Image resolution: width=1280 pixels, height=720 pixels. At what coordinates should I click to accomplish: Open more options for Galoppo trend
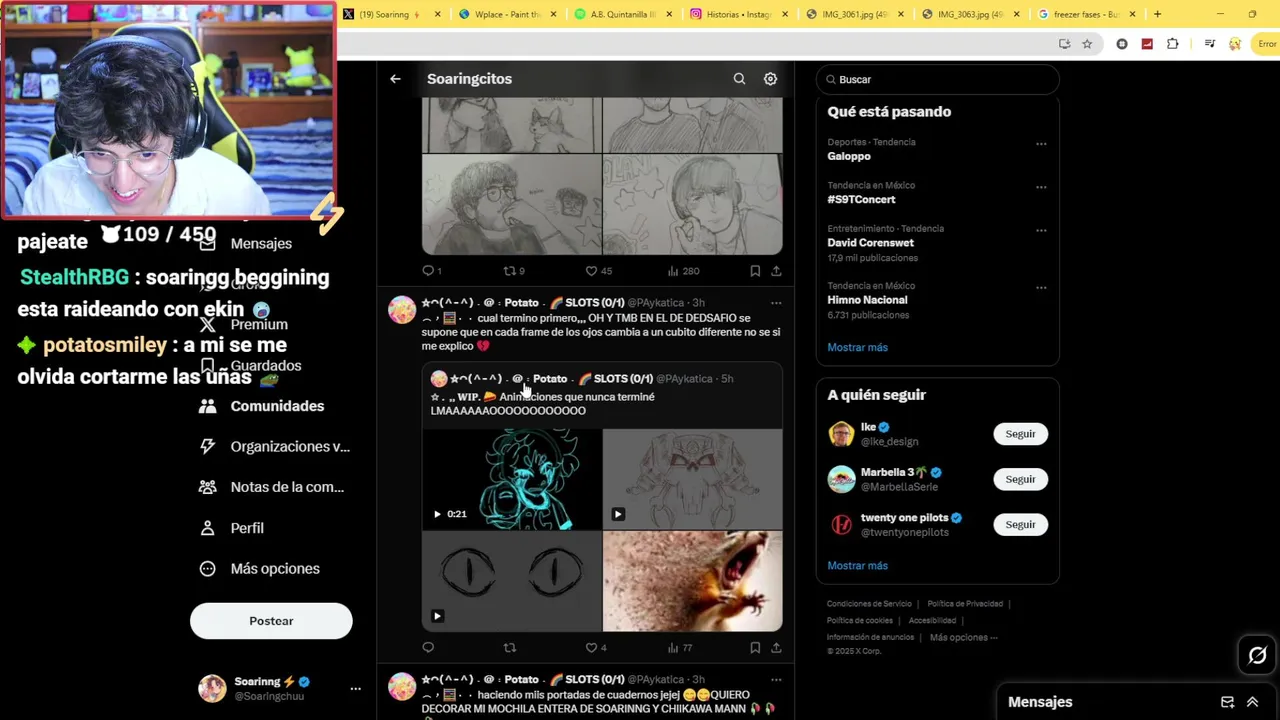(x=1041, y=144)
